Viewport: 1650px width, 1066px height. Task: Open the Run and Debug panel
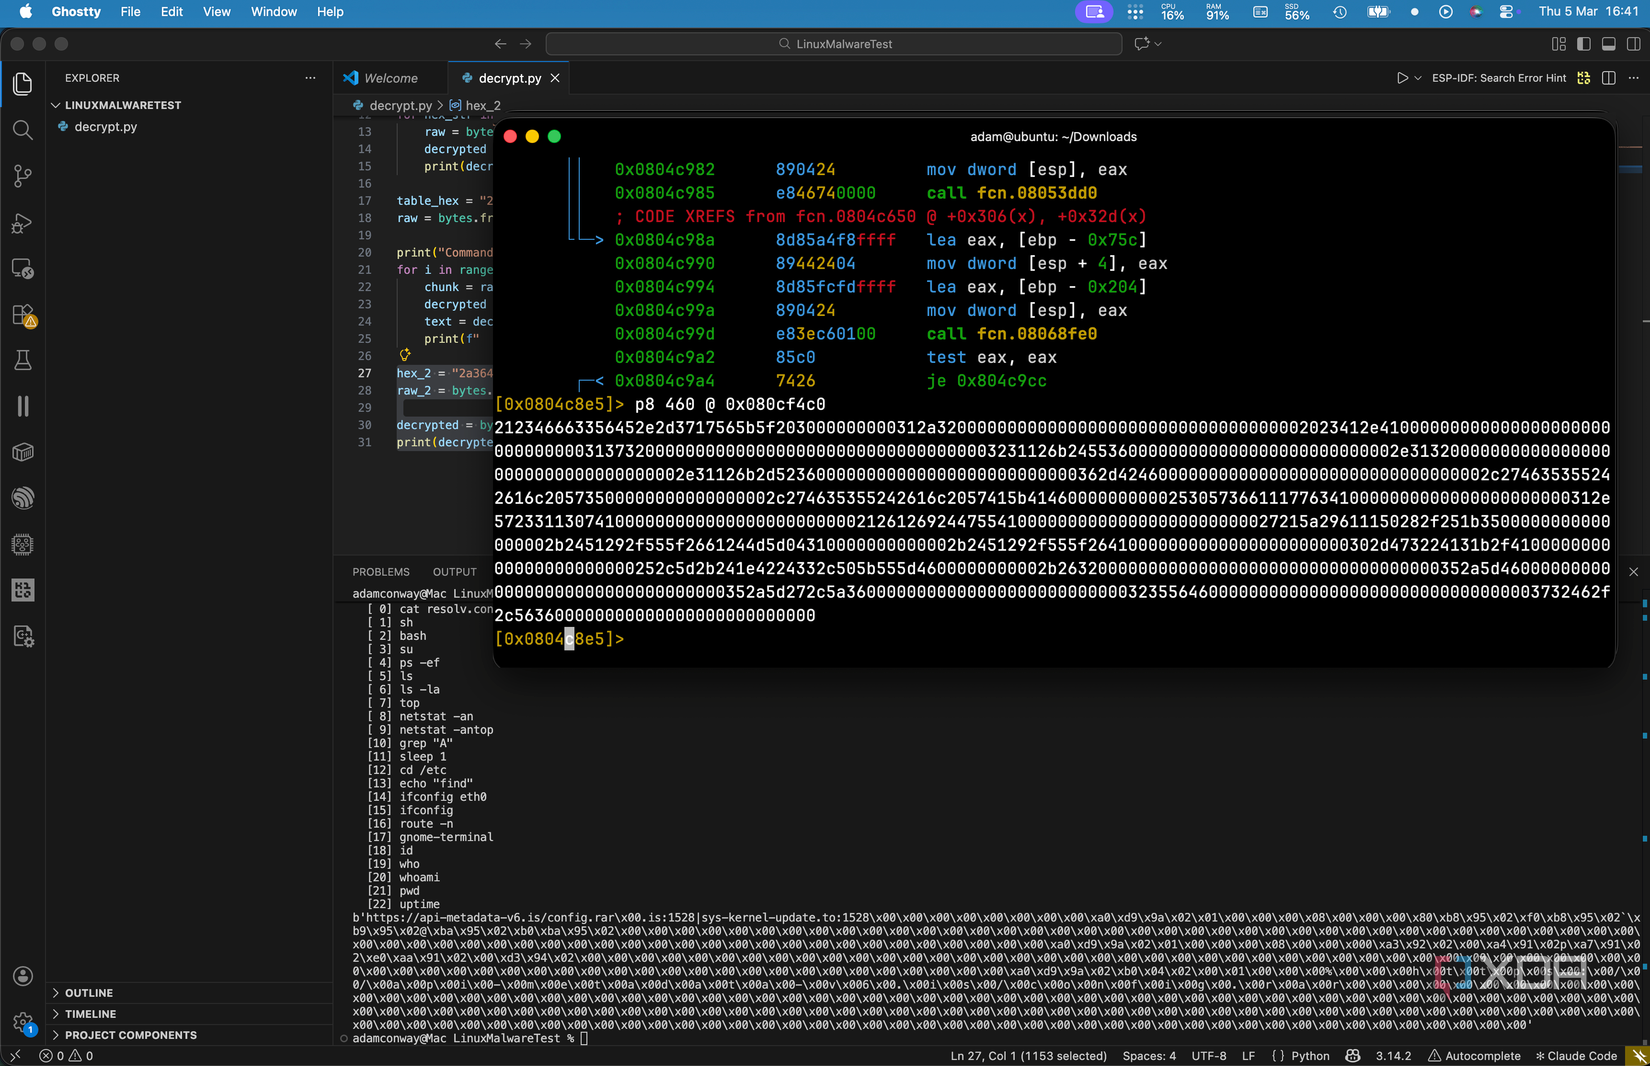pos(22,223)
